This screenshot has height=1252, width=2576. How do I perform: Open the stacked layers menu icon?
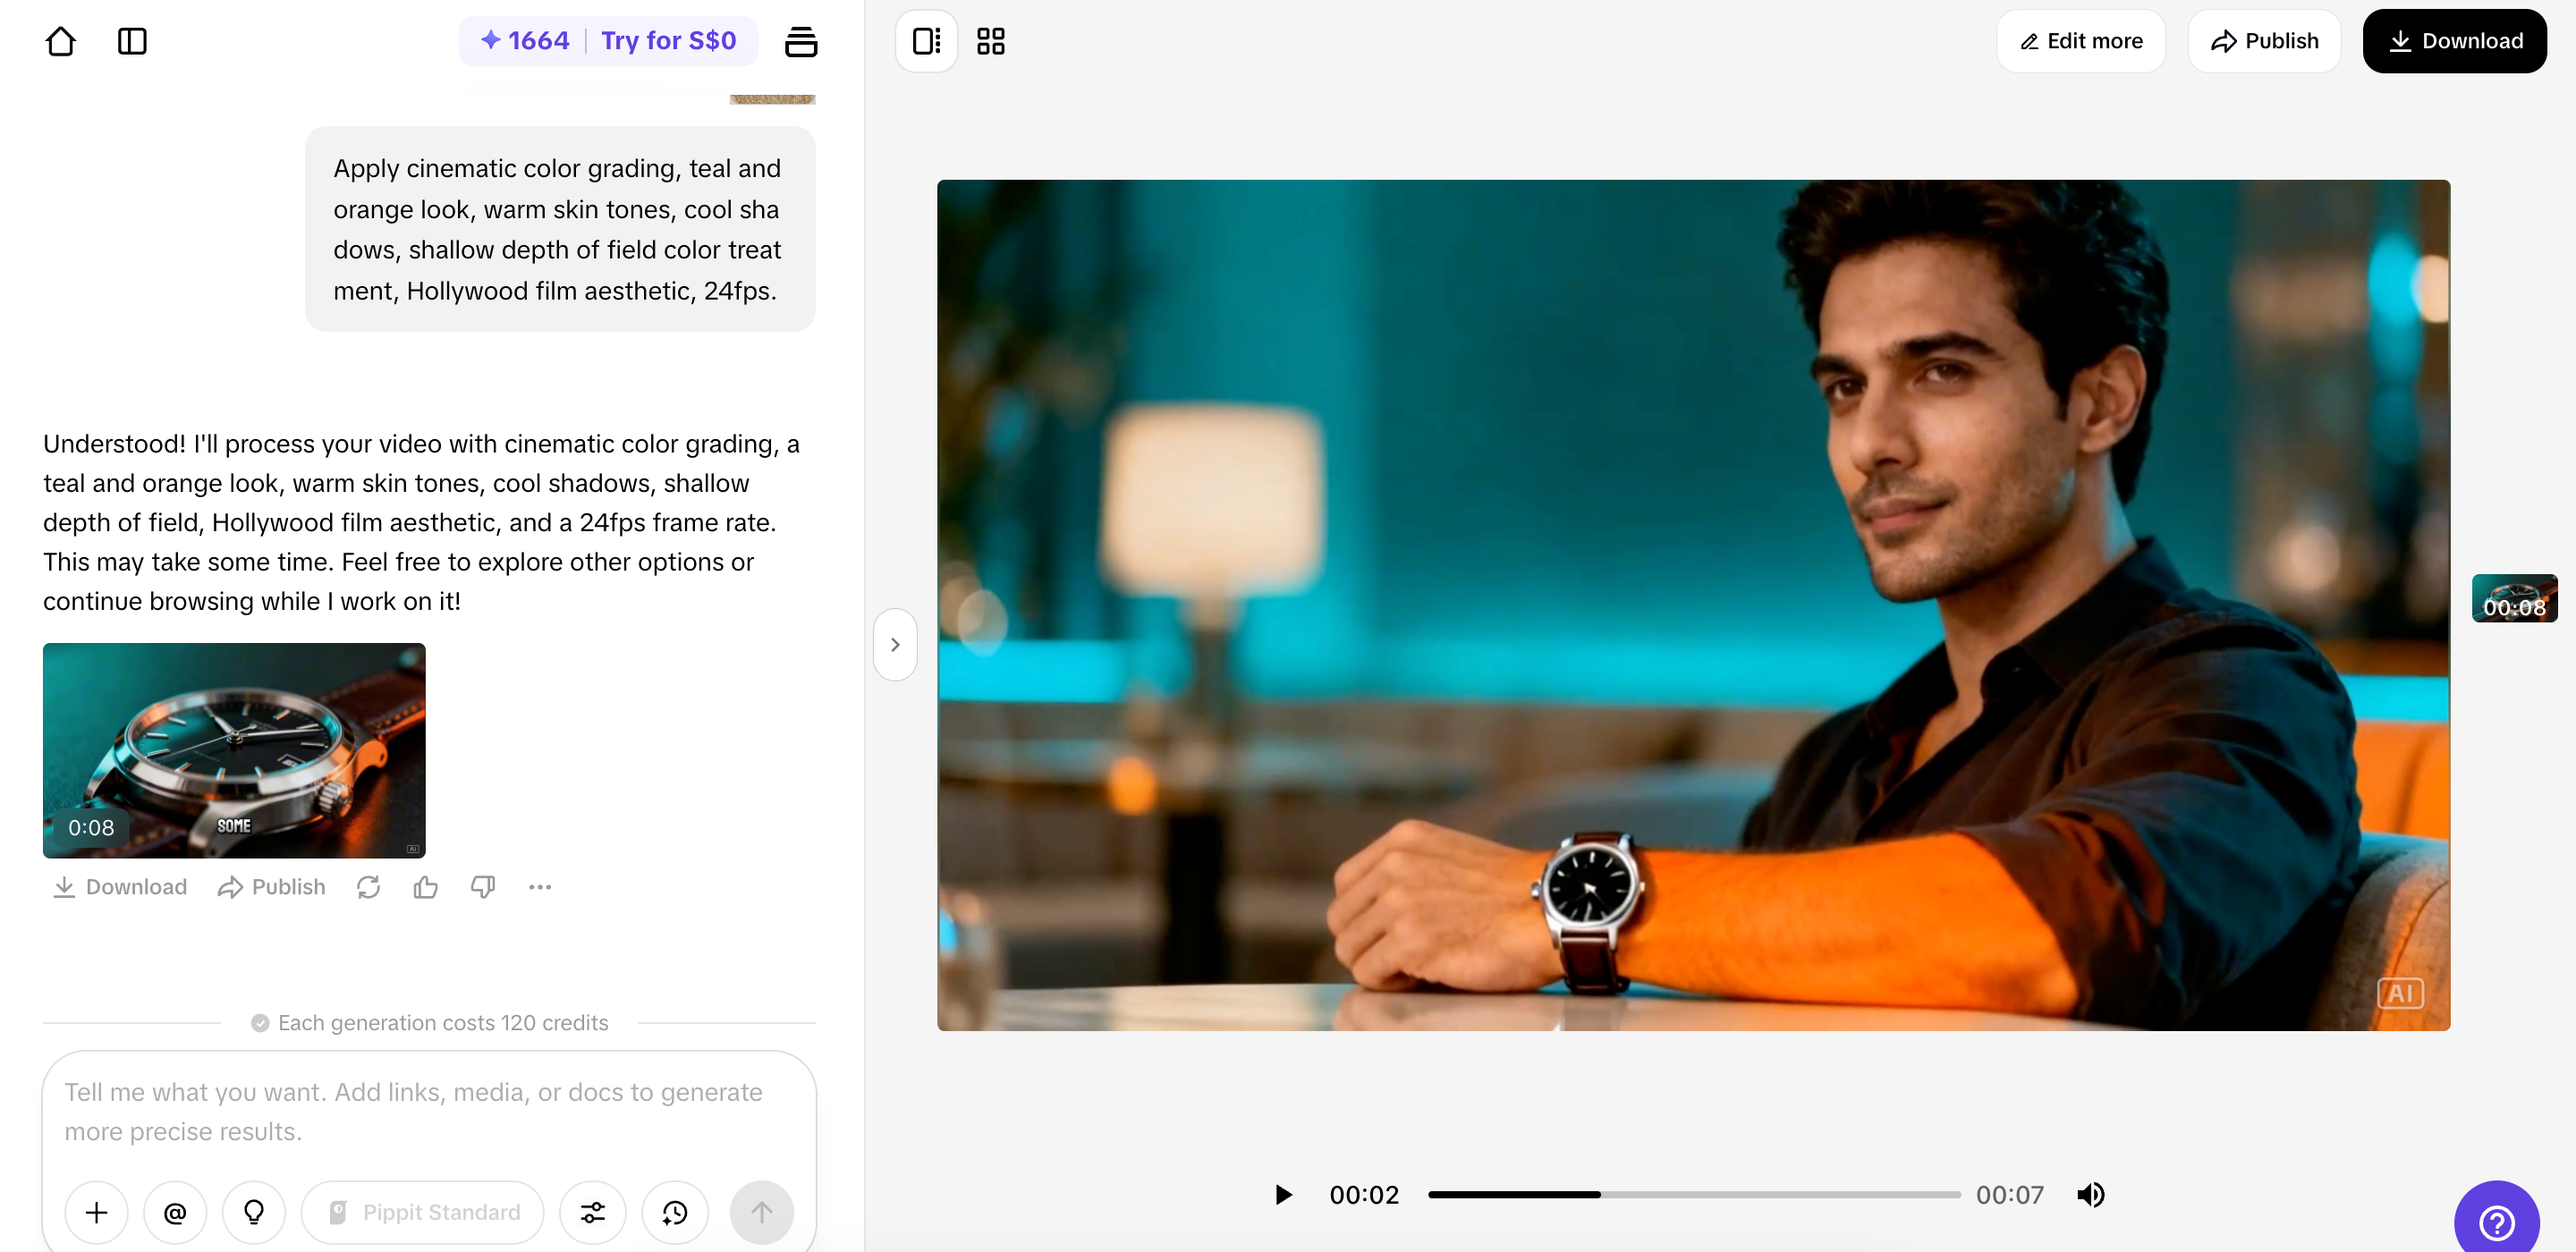tap(800, 41)
